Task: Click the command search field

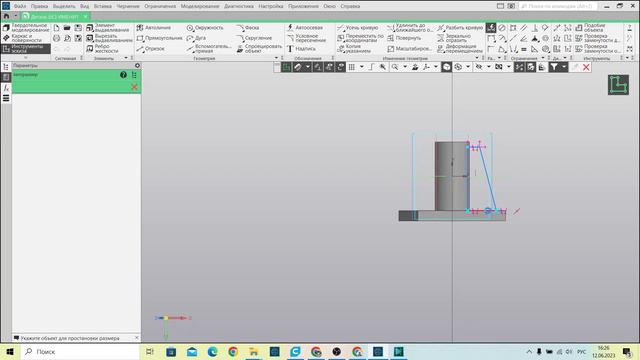Action: point(558,6)
